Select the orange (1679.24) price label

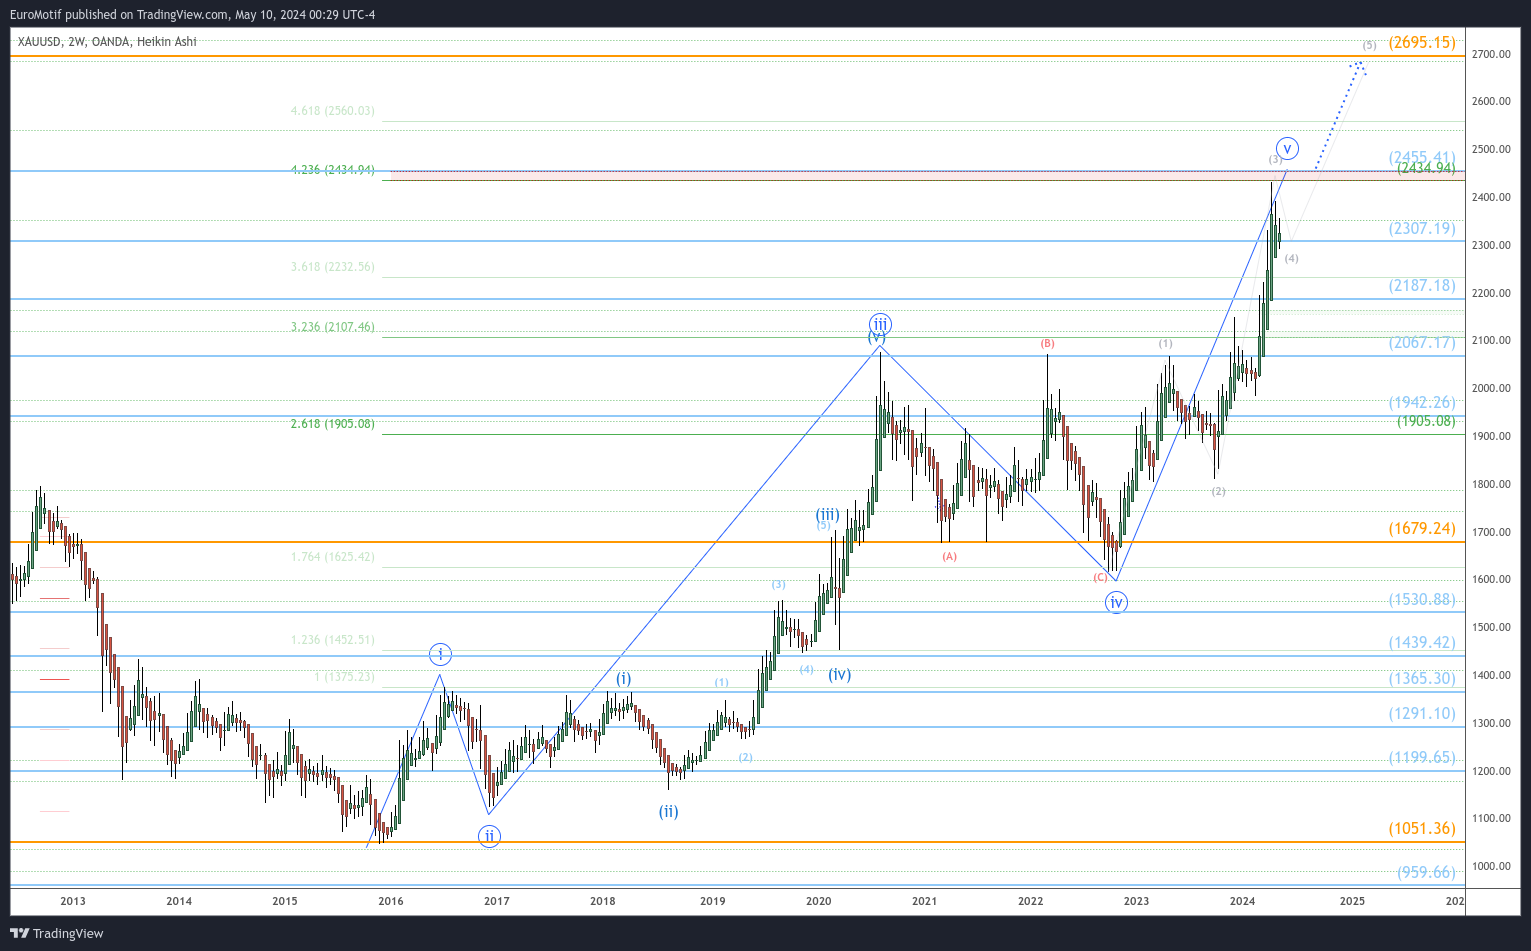coord(1422,528)
